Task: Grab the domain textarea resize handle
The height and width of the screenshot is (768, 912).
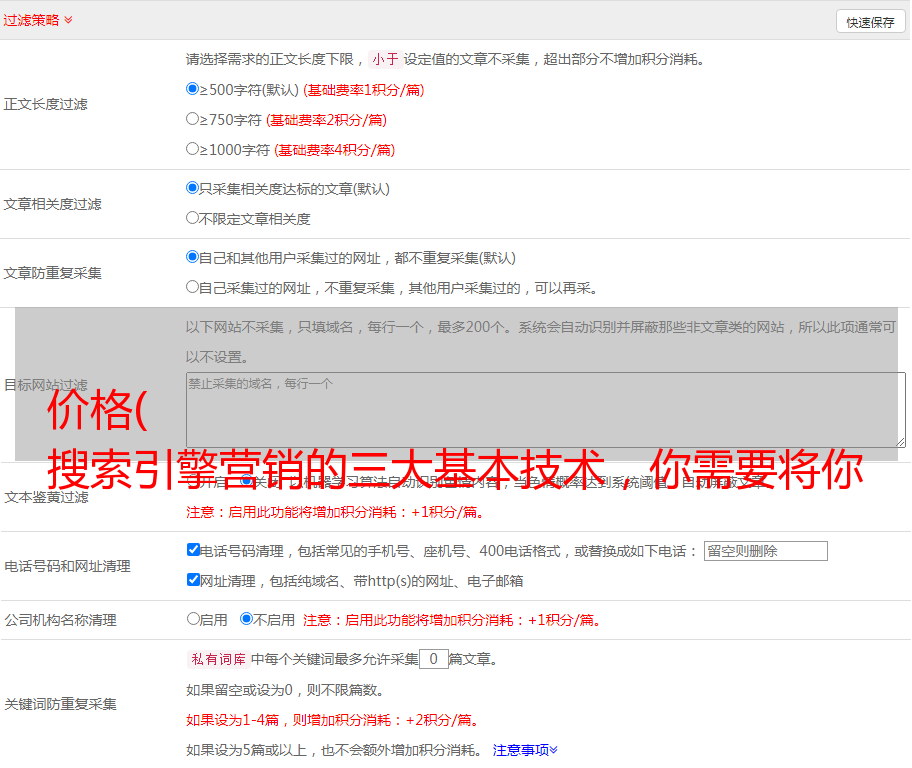Action: click(x=900, y=441)
